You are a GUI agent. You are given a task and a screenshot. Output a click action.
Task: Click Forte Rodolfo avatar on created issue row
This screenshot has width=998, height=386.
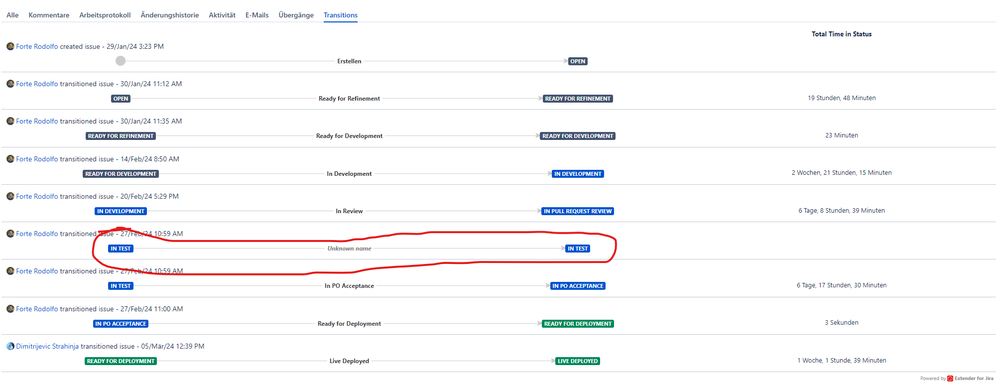pyautogui.click(x=10, y=46)
